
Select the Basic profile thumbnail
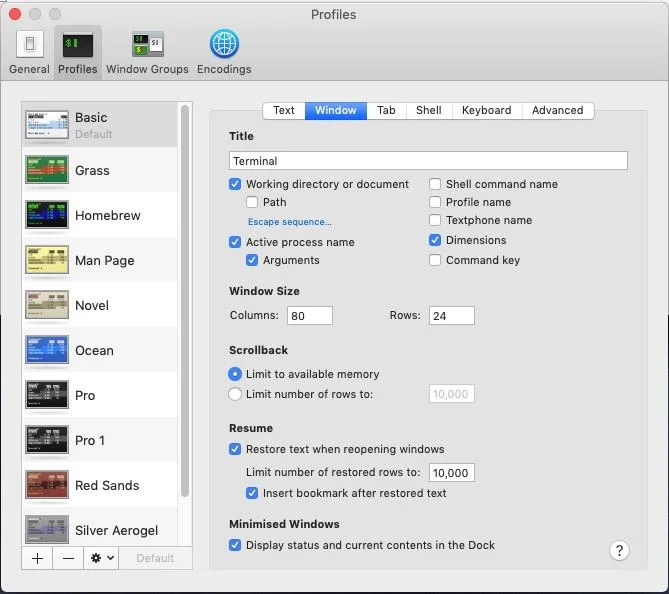(x=47, y=125)
